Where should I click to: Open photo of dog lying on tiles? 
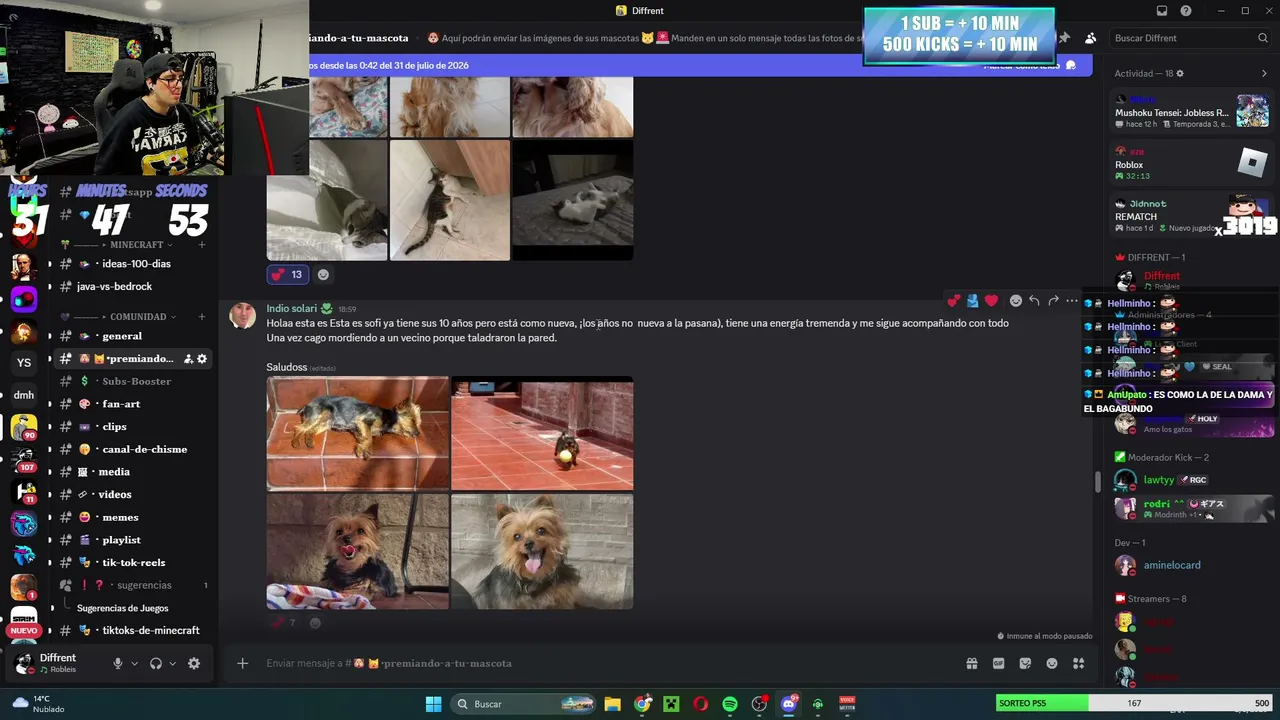(x=357, y=433)
